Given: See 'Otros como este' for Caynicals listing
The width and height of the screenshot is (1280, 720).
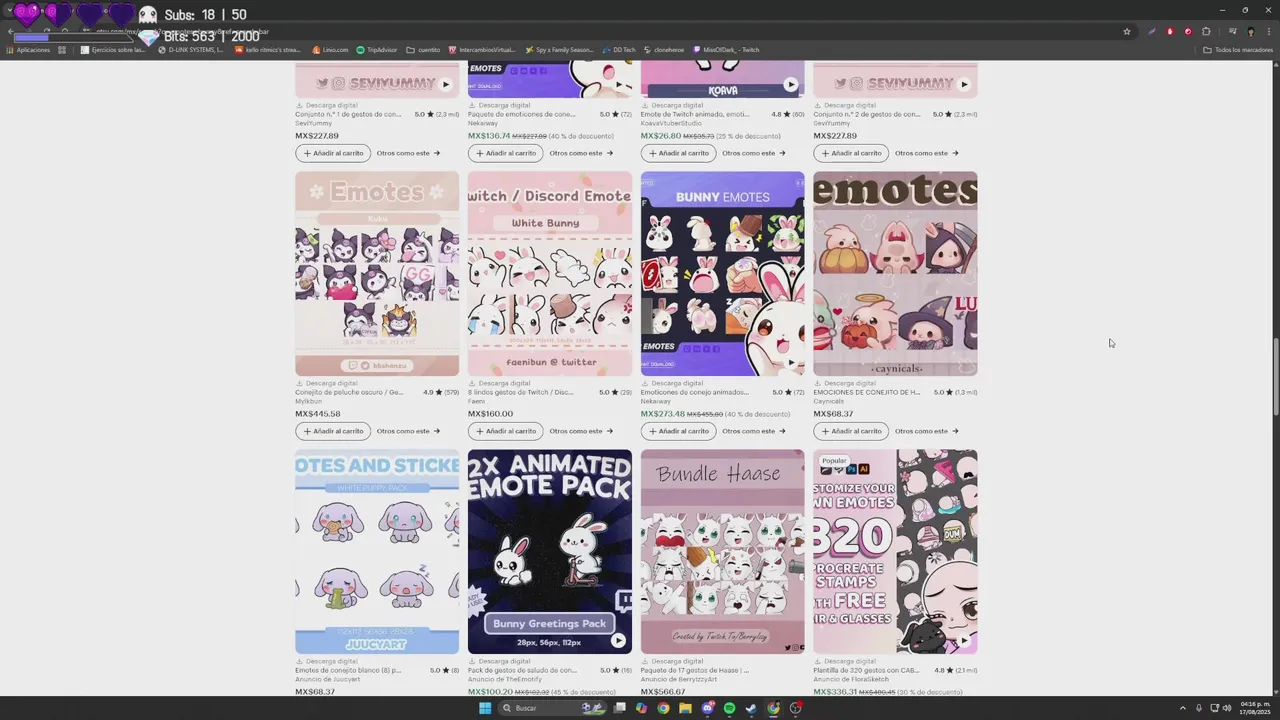Looking at the screenshot, I should [x=926, y=431].
